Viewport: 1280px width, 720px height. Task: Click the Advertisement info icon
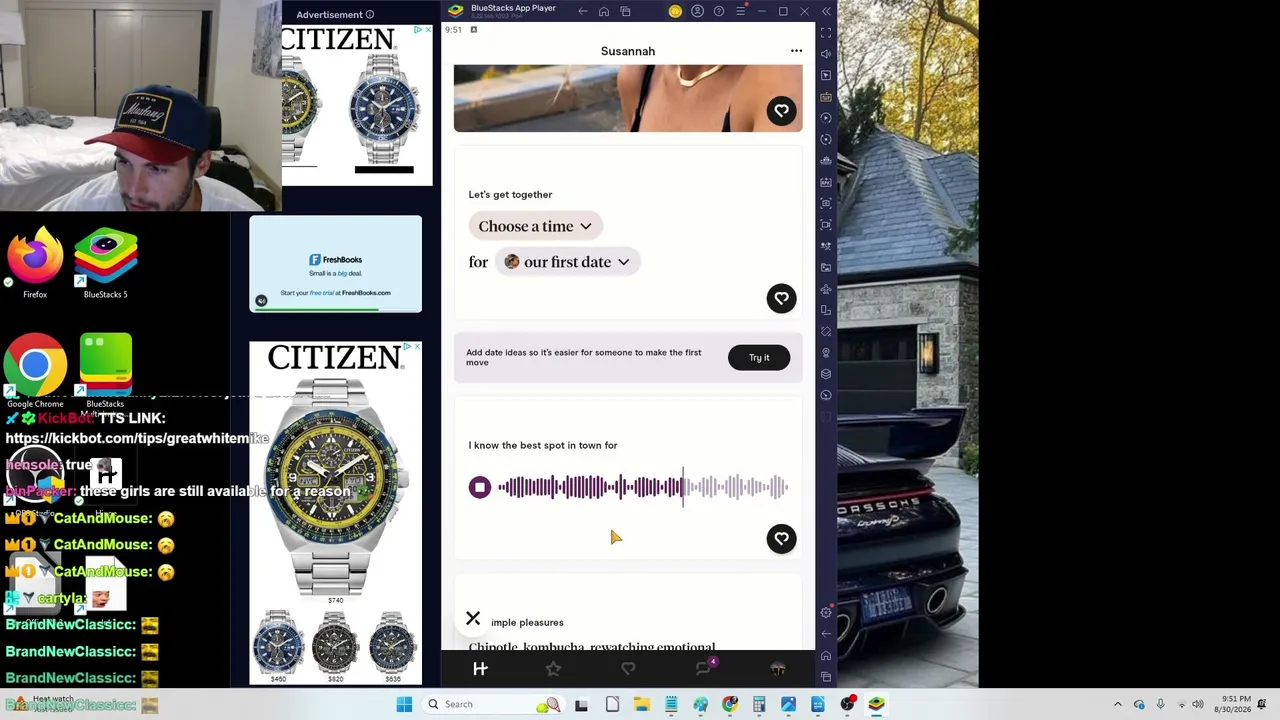(370, 15)
